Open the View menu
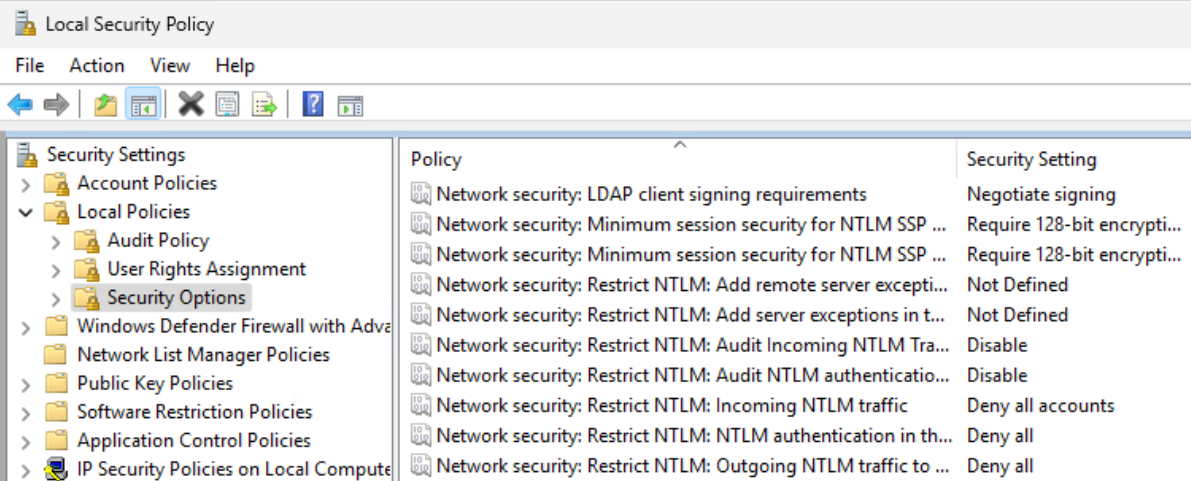Screen dimensions: 1191x481 [170, 66]
